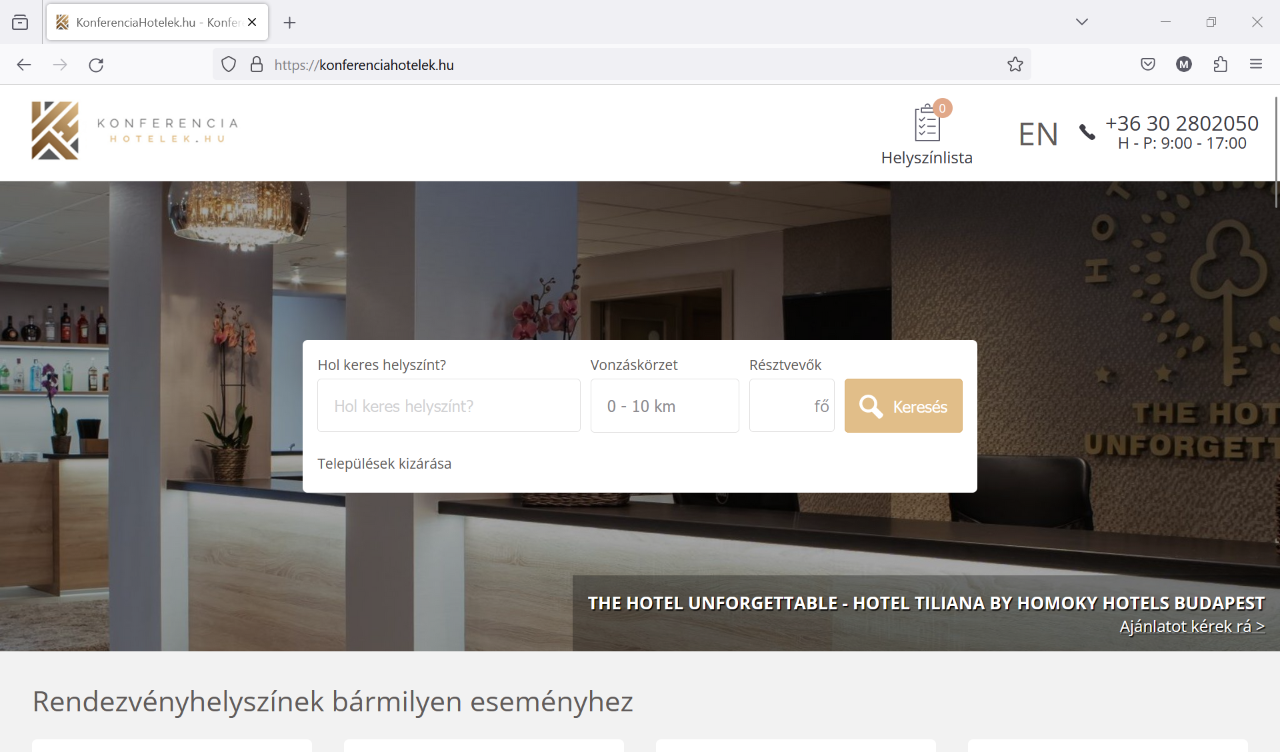
Task: Click the Helyszínlista counter badge showing 0
Action: [x=942, y=108]
